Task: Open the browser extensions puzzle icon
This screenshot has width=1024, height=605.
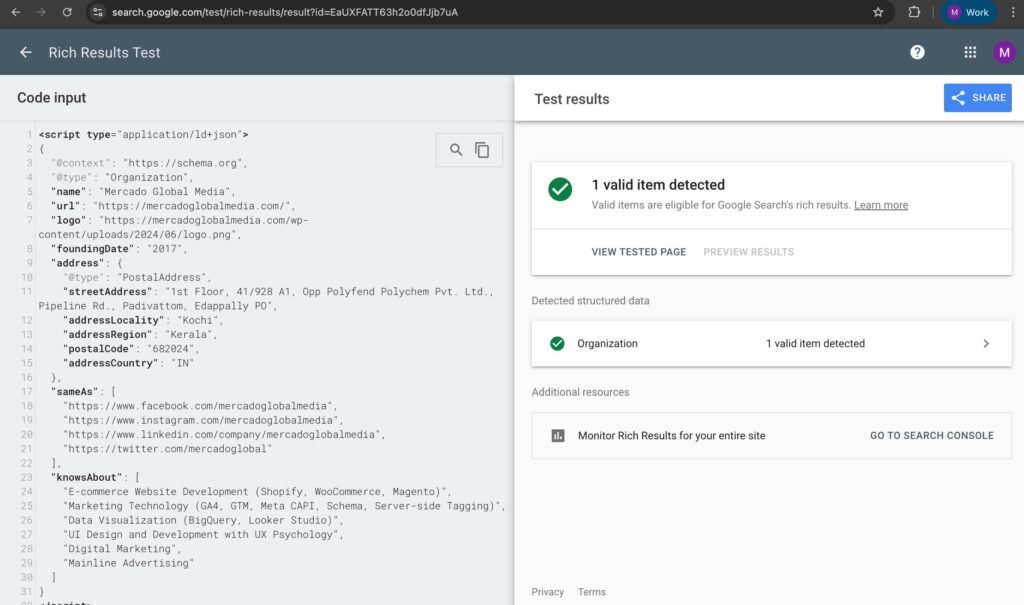Action: (914, 12)
